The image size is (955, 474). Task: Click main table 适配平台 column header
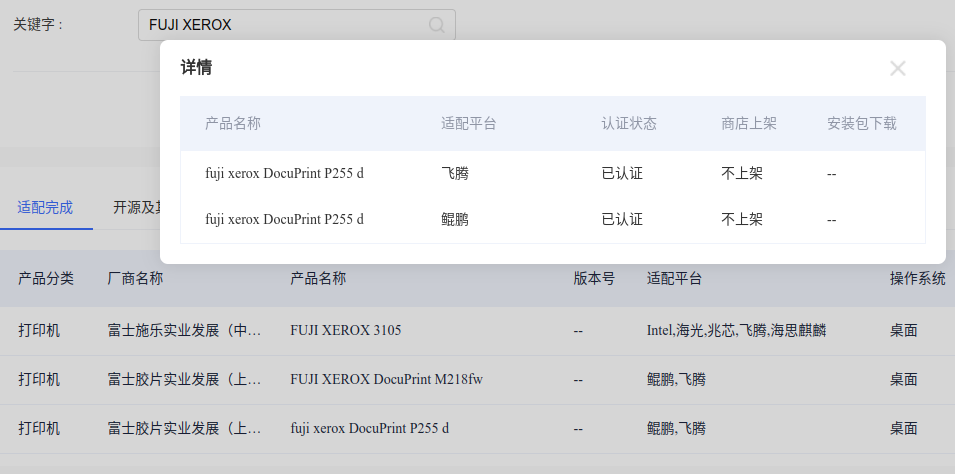click(x=675, y=278)
